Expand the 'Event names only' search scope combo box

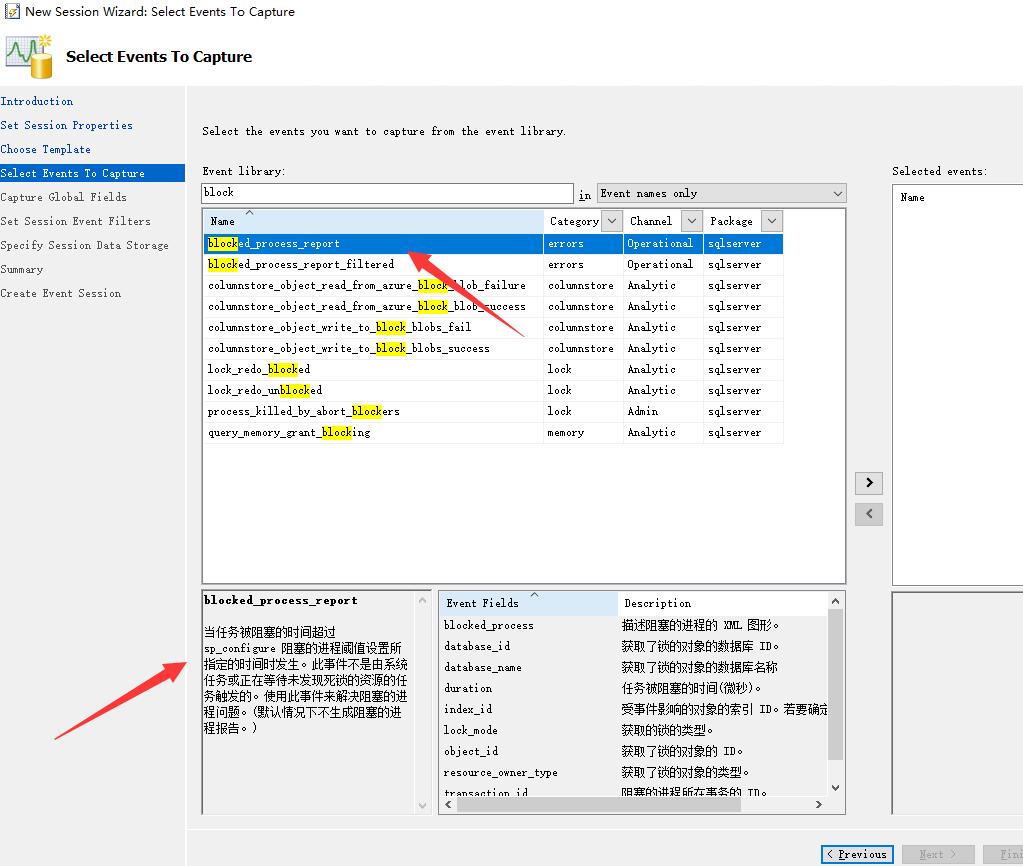point(722,193)
